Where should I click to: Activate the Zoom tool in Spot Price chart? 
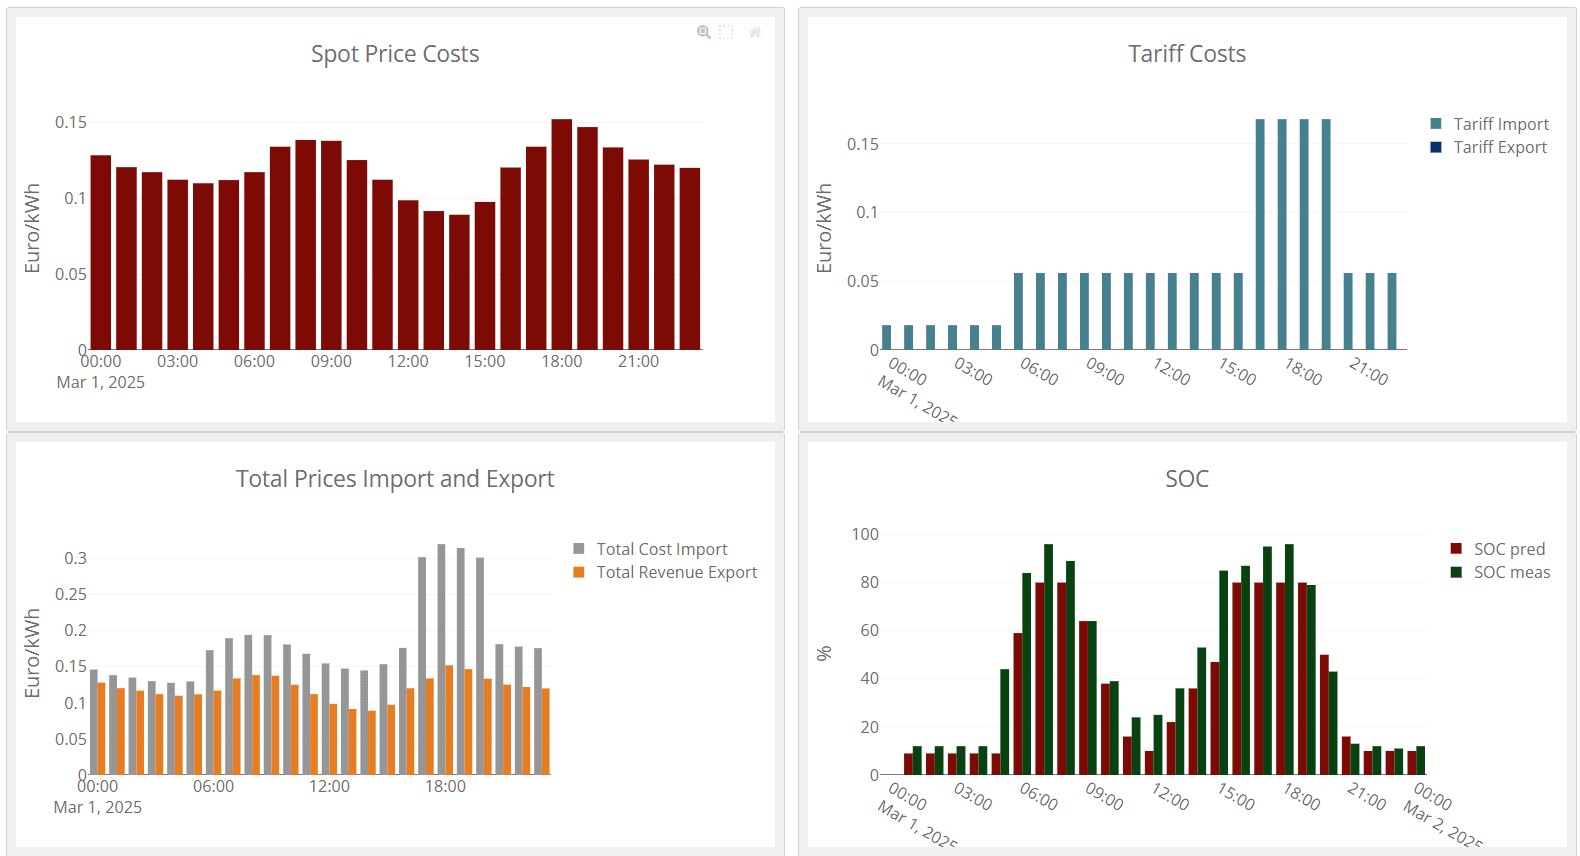[704, 32]
